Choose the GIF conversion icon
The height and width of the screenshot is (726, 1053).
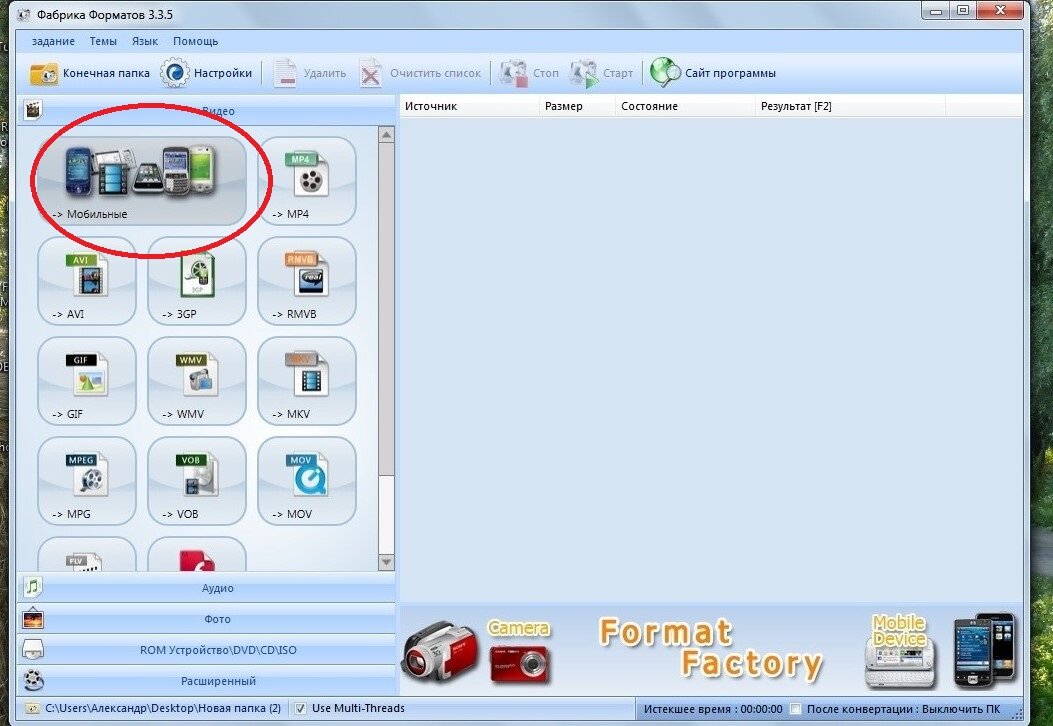pyautogui.click(x=87, y=381)
